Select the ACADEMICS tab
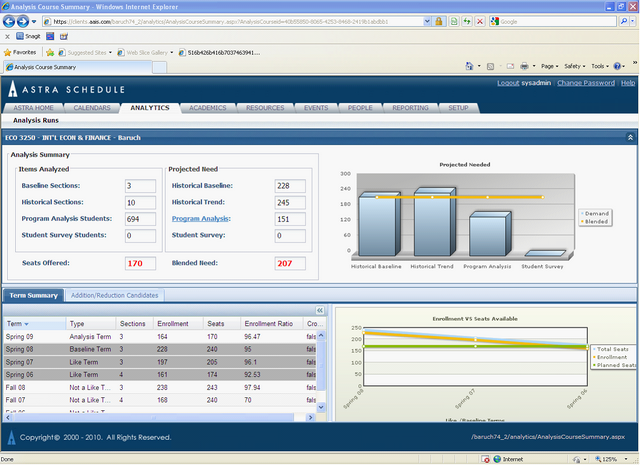 click(x=207, y=108)
